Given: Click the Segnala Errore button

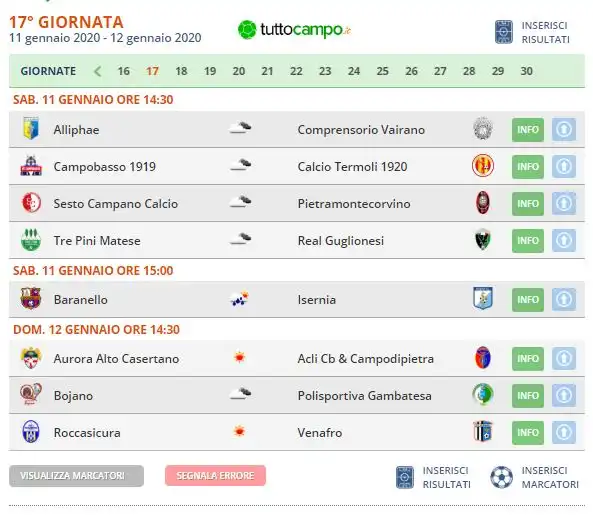Looking at the screenshot, I should tap(215, 476).
